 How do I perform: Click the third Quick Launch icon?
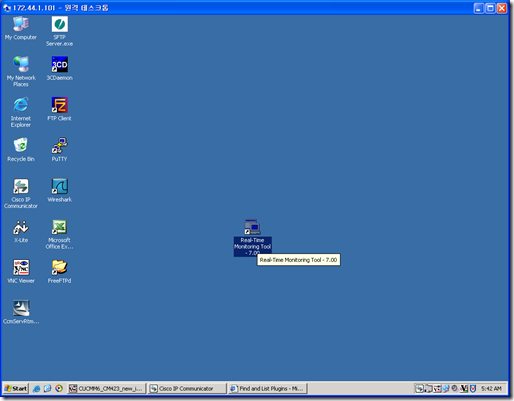59,388
